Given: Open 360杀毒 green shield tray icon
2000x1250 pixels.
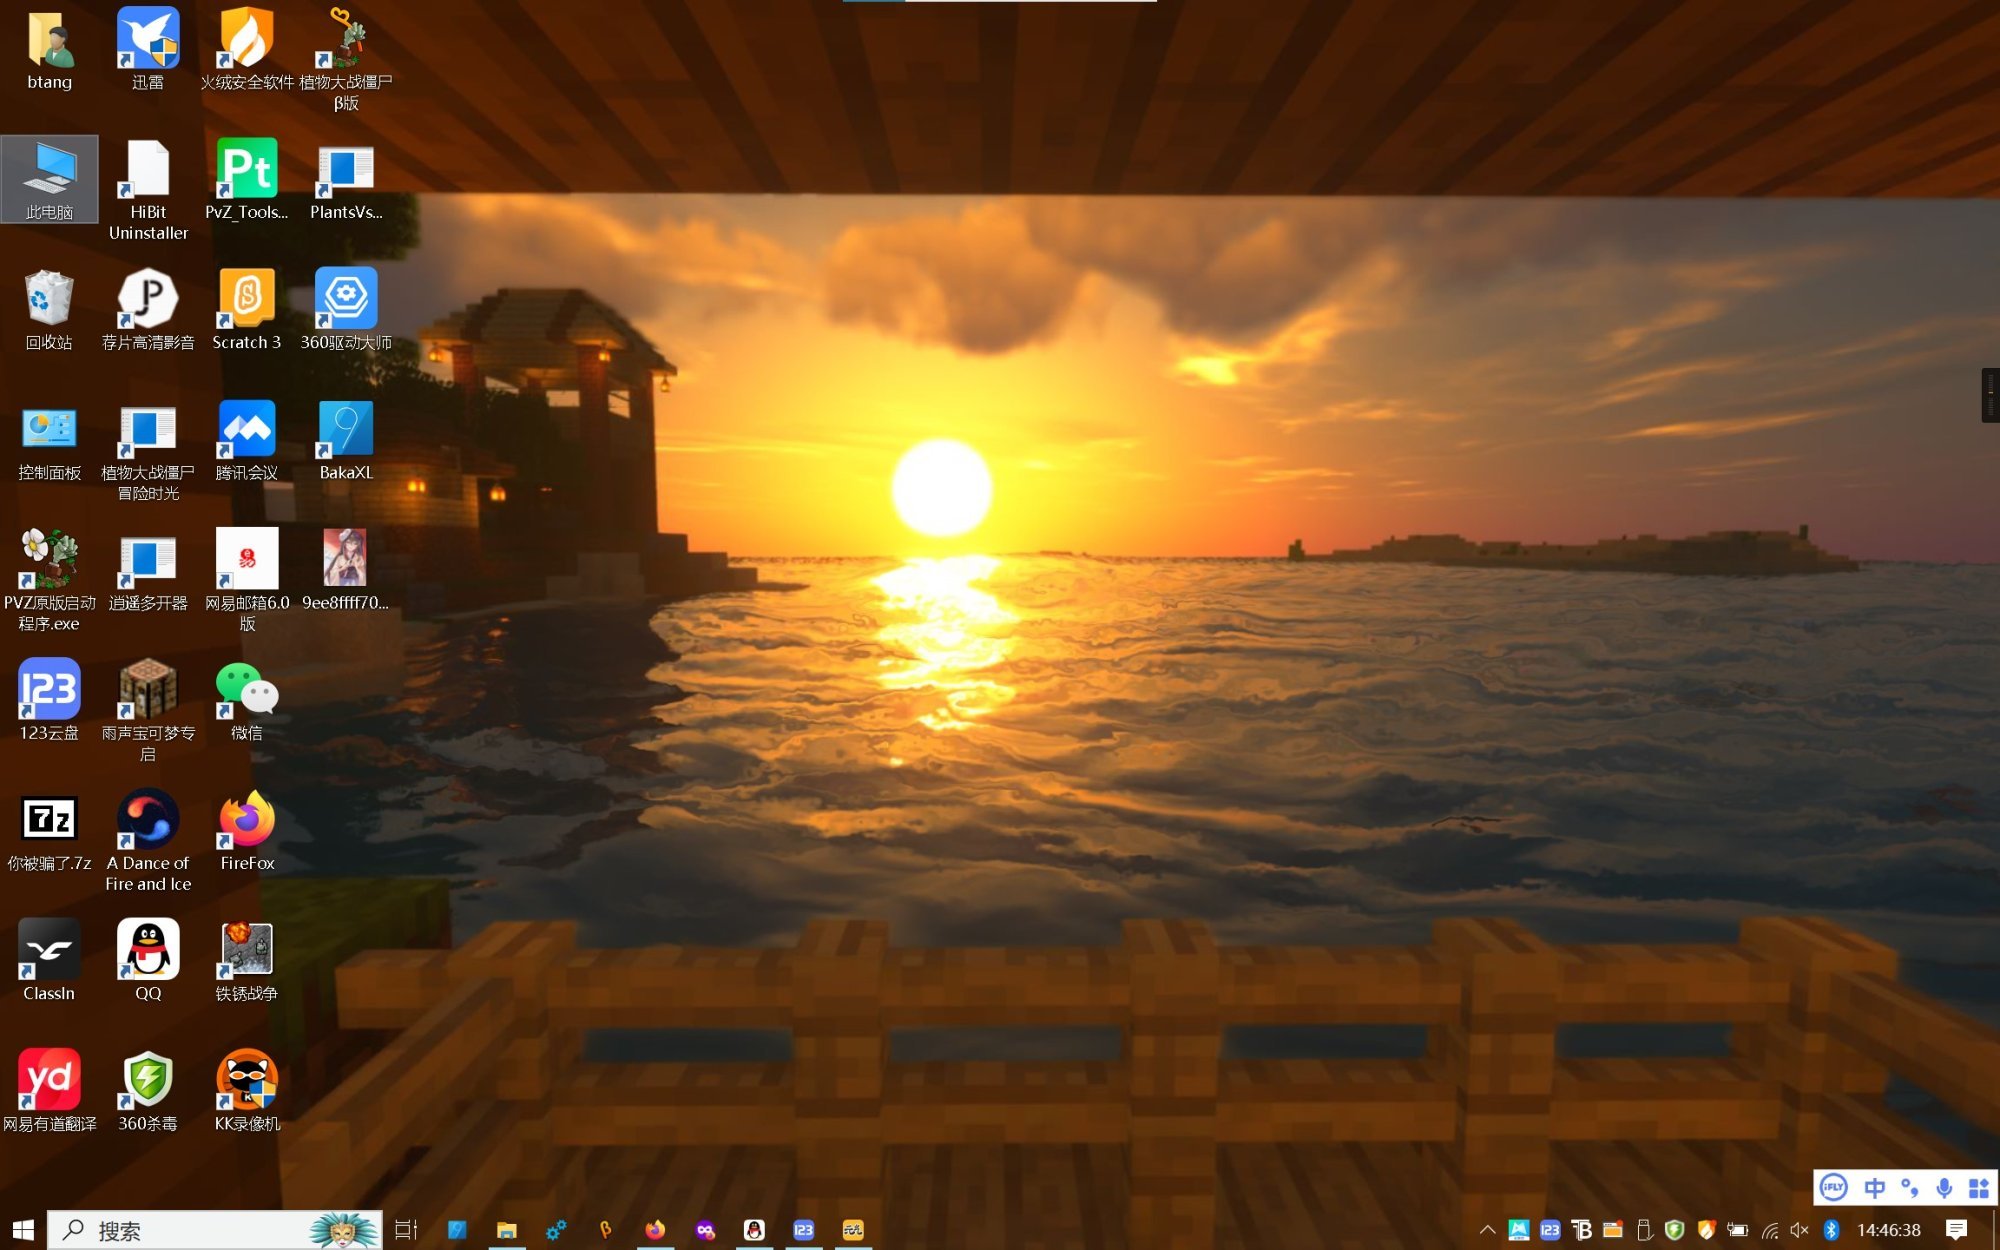Looking at the screenshot, I should tap(1675, 1230).
